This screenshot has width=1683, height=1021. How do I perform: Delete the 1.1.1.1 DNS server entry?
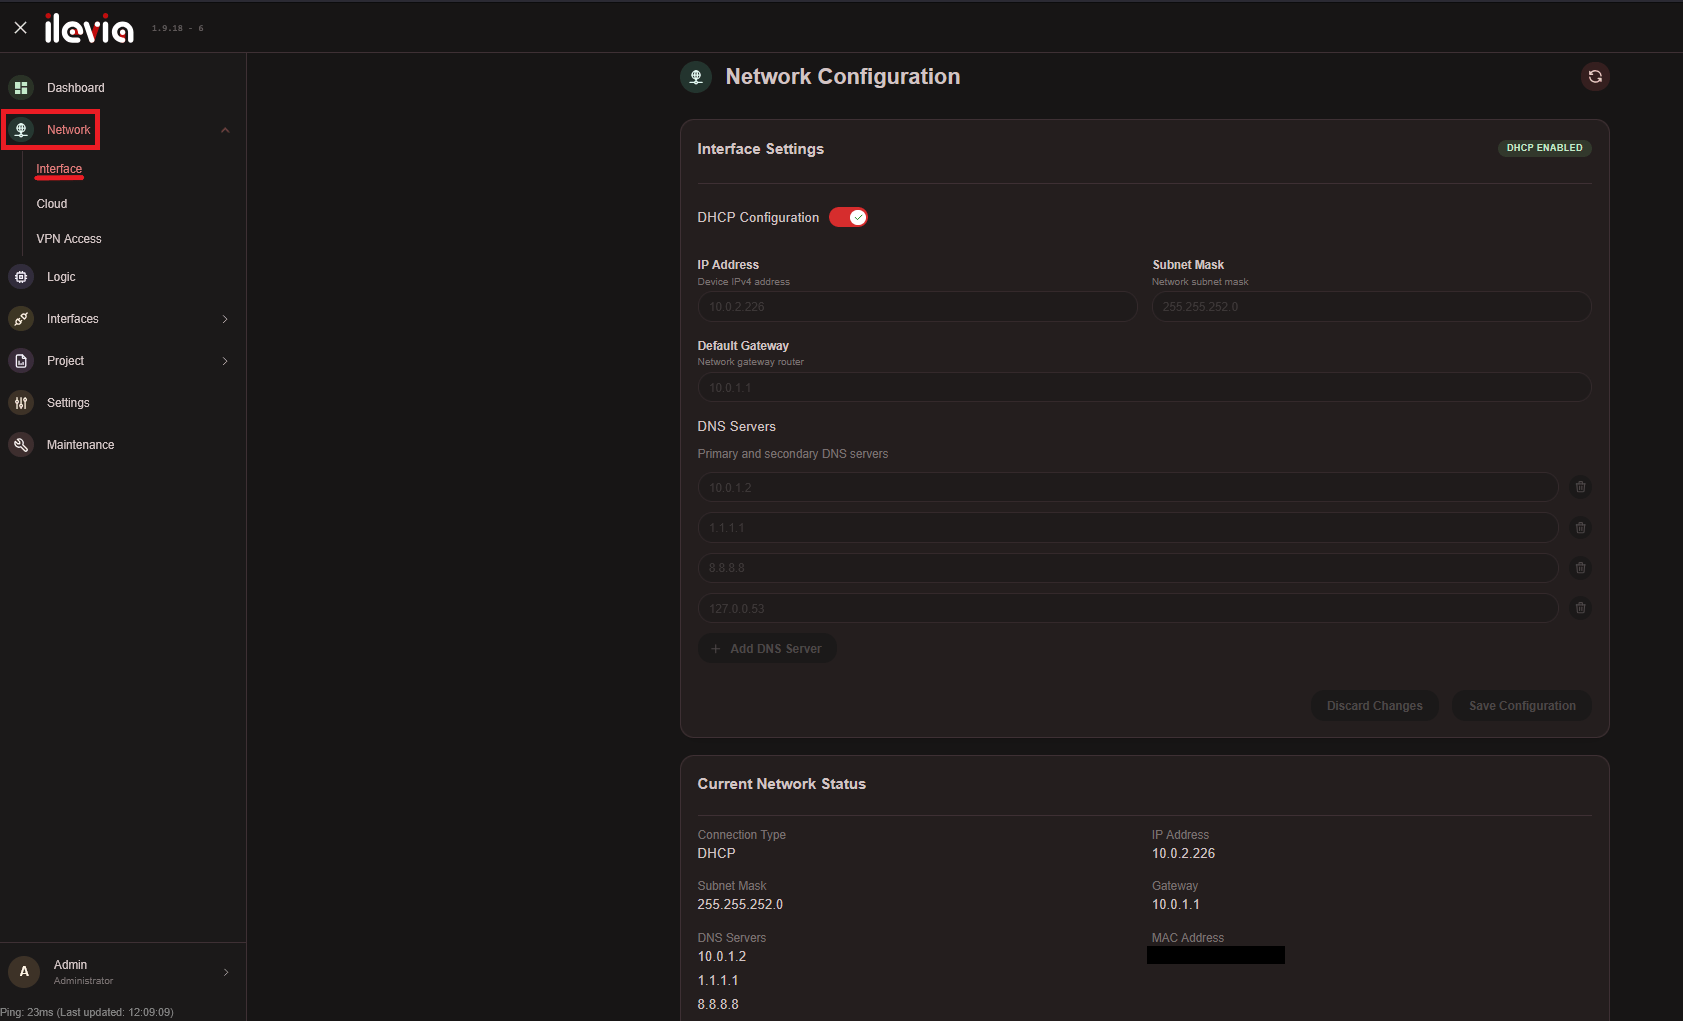click(x=1580, y=528)
